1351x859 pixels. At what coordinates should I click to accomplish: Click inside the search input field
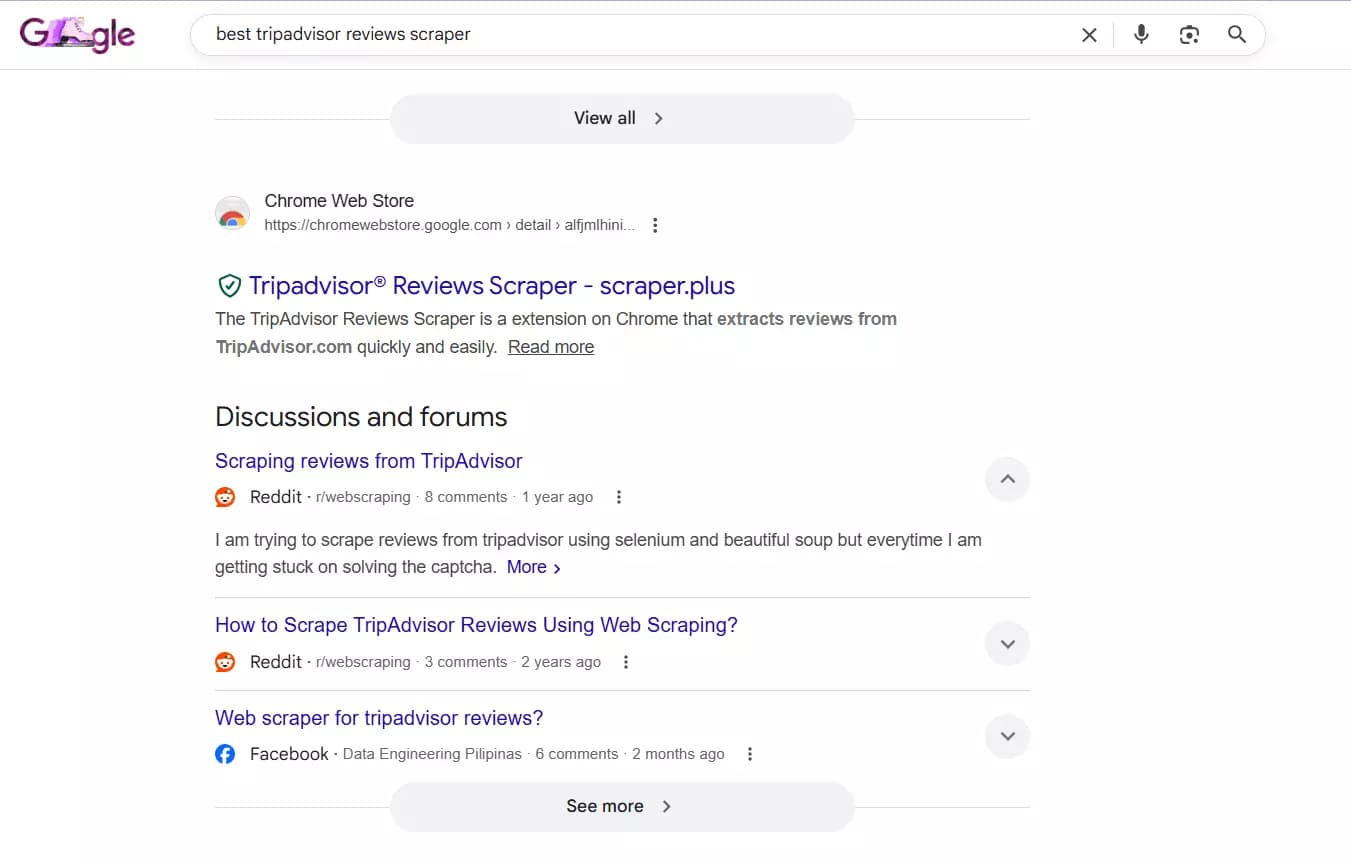click(x=600, y=34)
